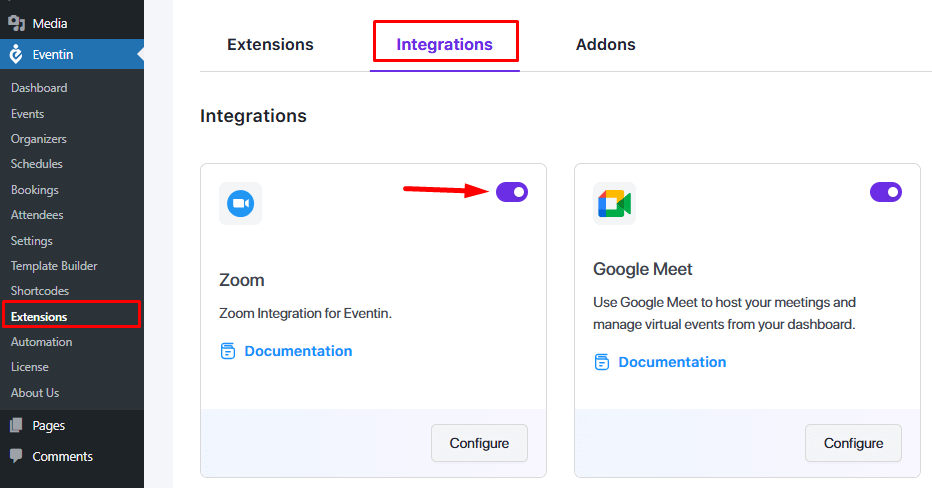Screen dimensions: 932x488
Task: Click the Zoom app logo icon
Action: pos(240,203)
